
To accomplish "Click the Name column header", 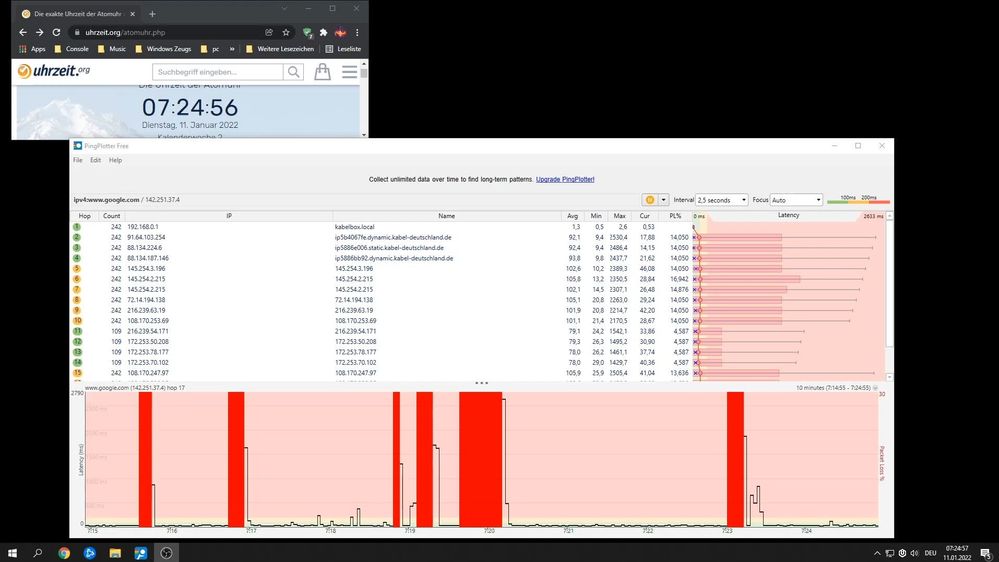I will point(447,216).
